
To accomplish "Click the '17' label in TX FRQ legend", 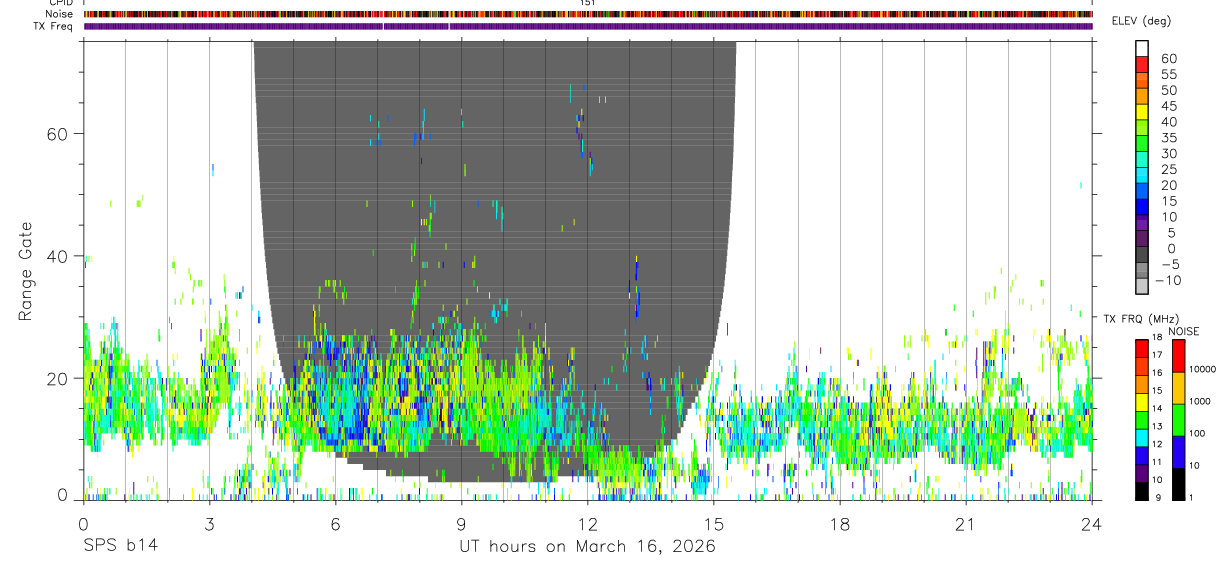I will point(1156,355).
